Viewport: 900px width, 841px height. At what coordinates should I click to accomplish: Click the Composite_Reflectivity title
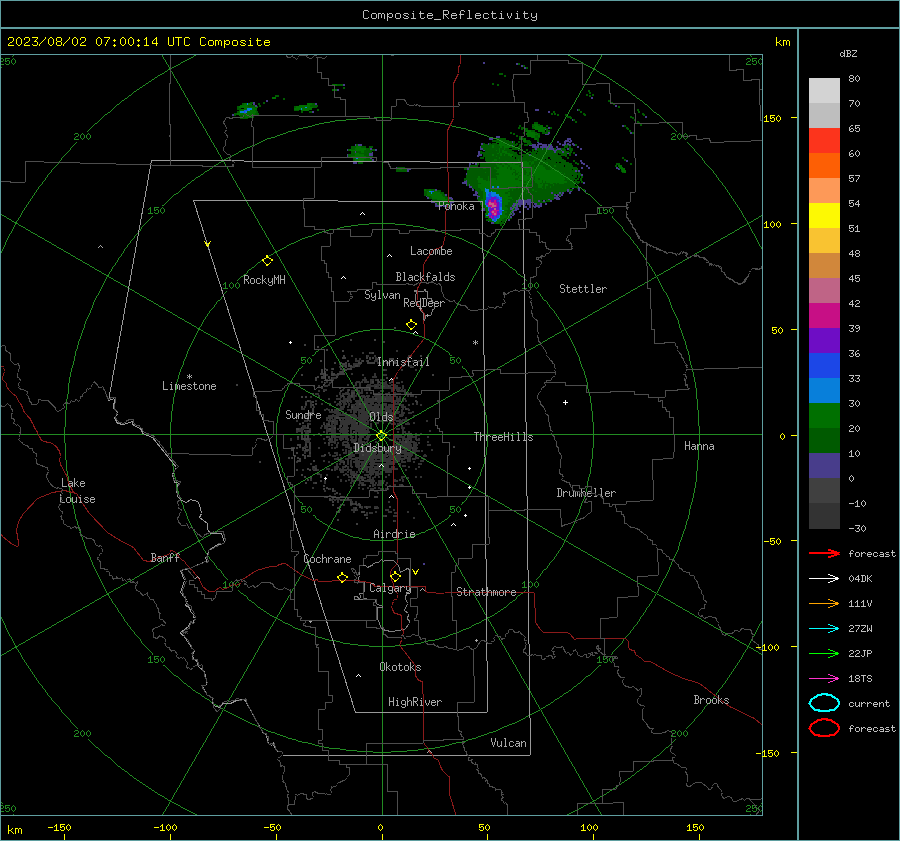[x=449, y=15]
